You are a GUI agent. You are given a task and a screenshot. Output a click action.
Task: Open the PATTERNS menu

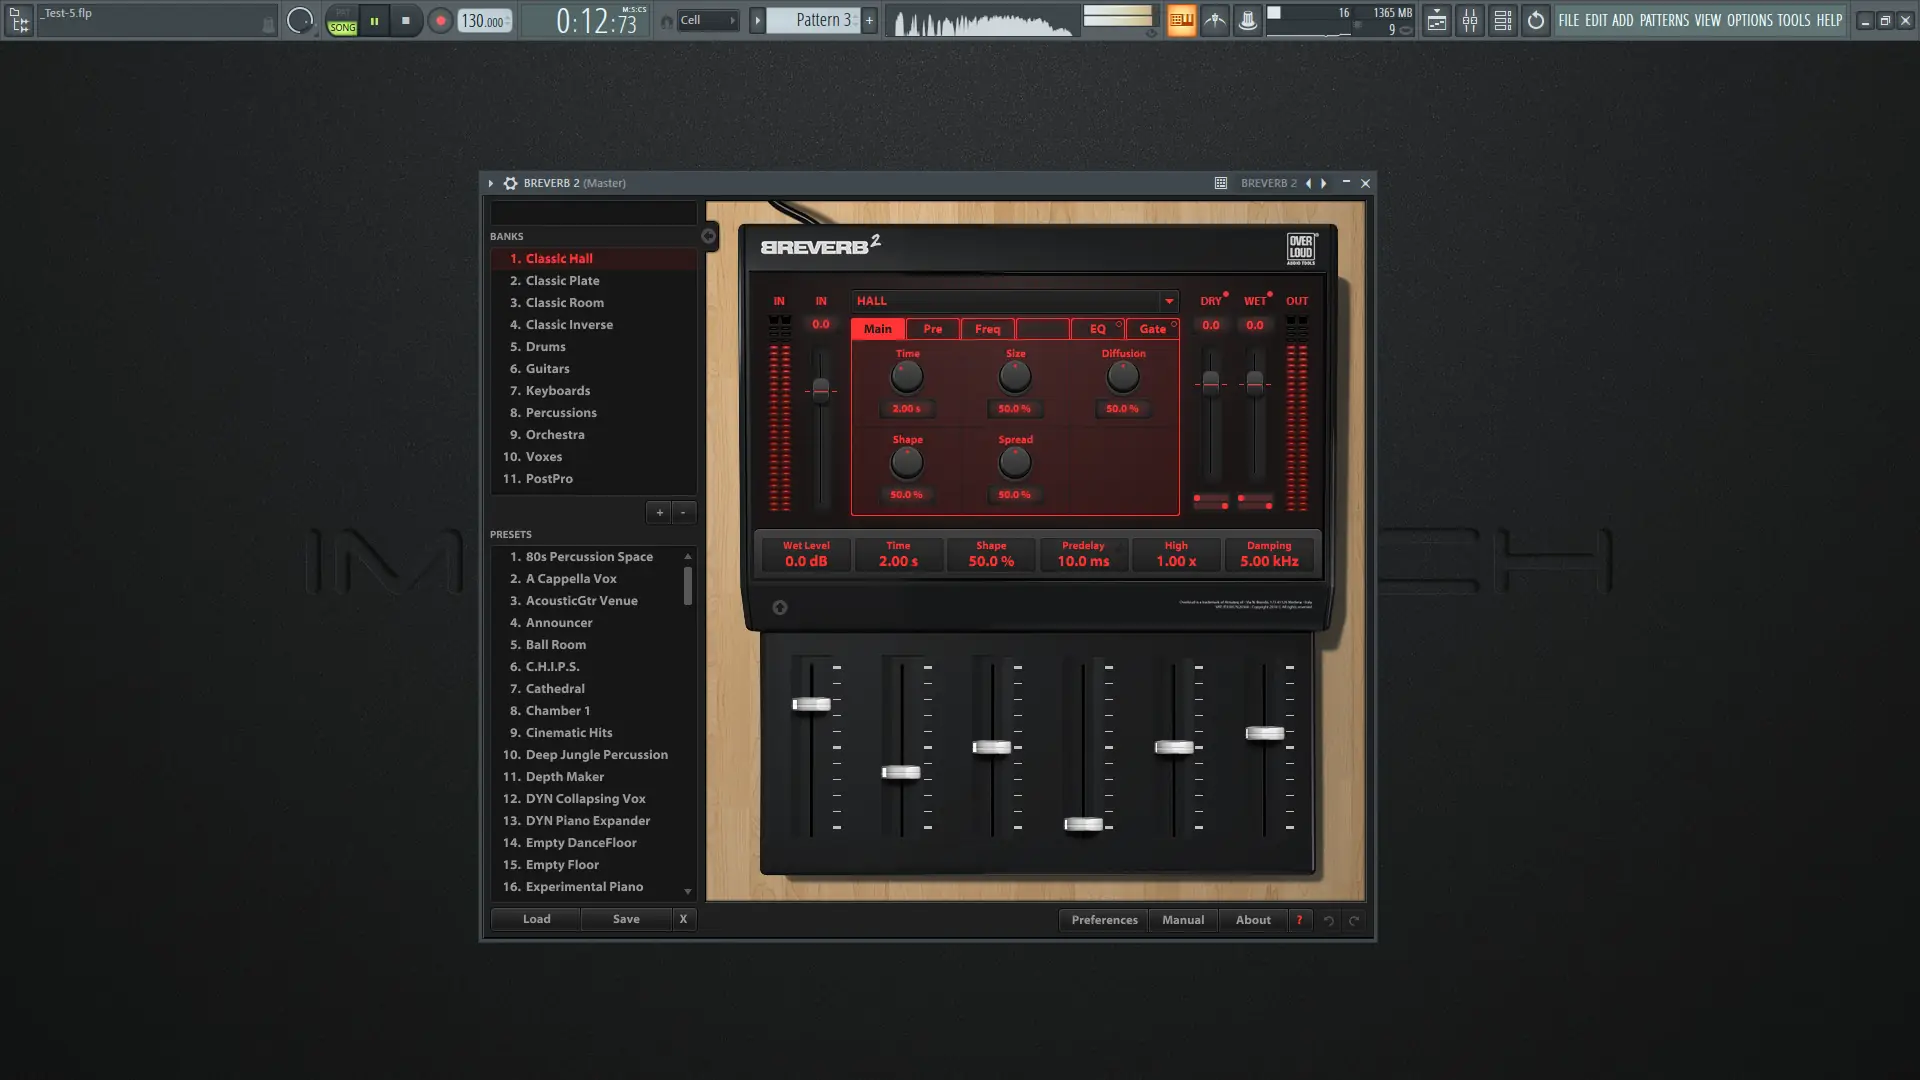(1663, 20)
